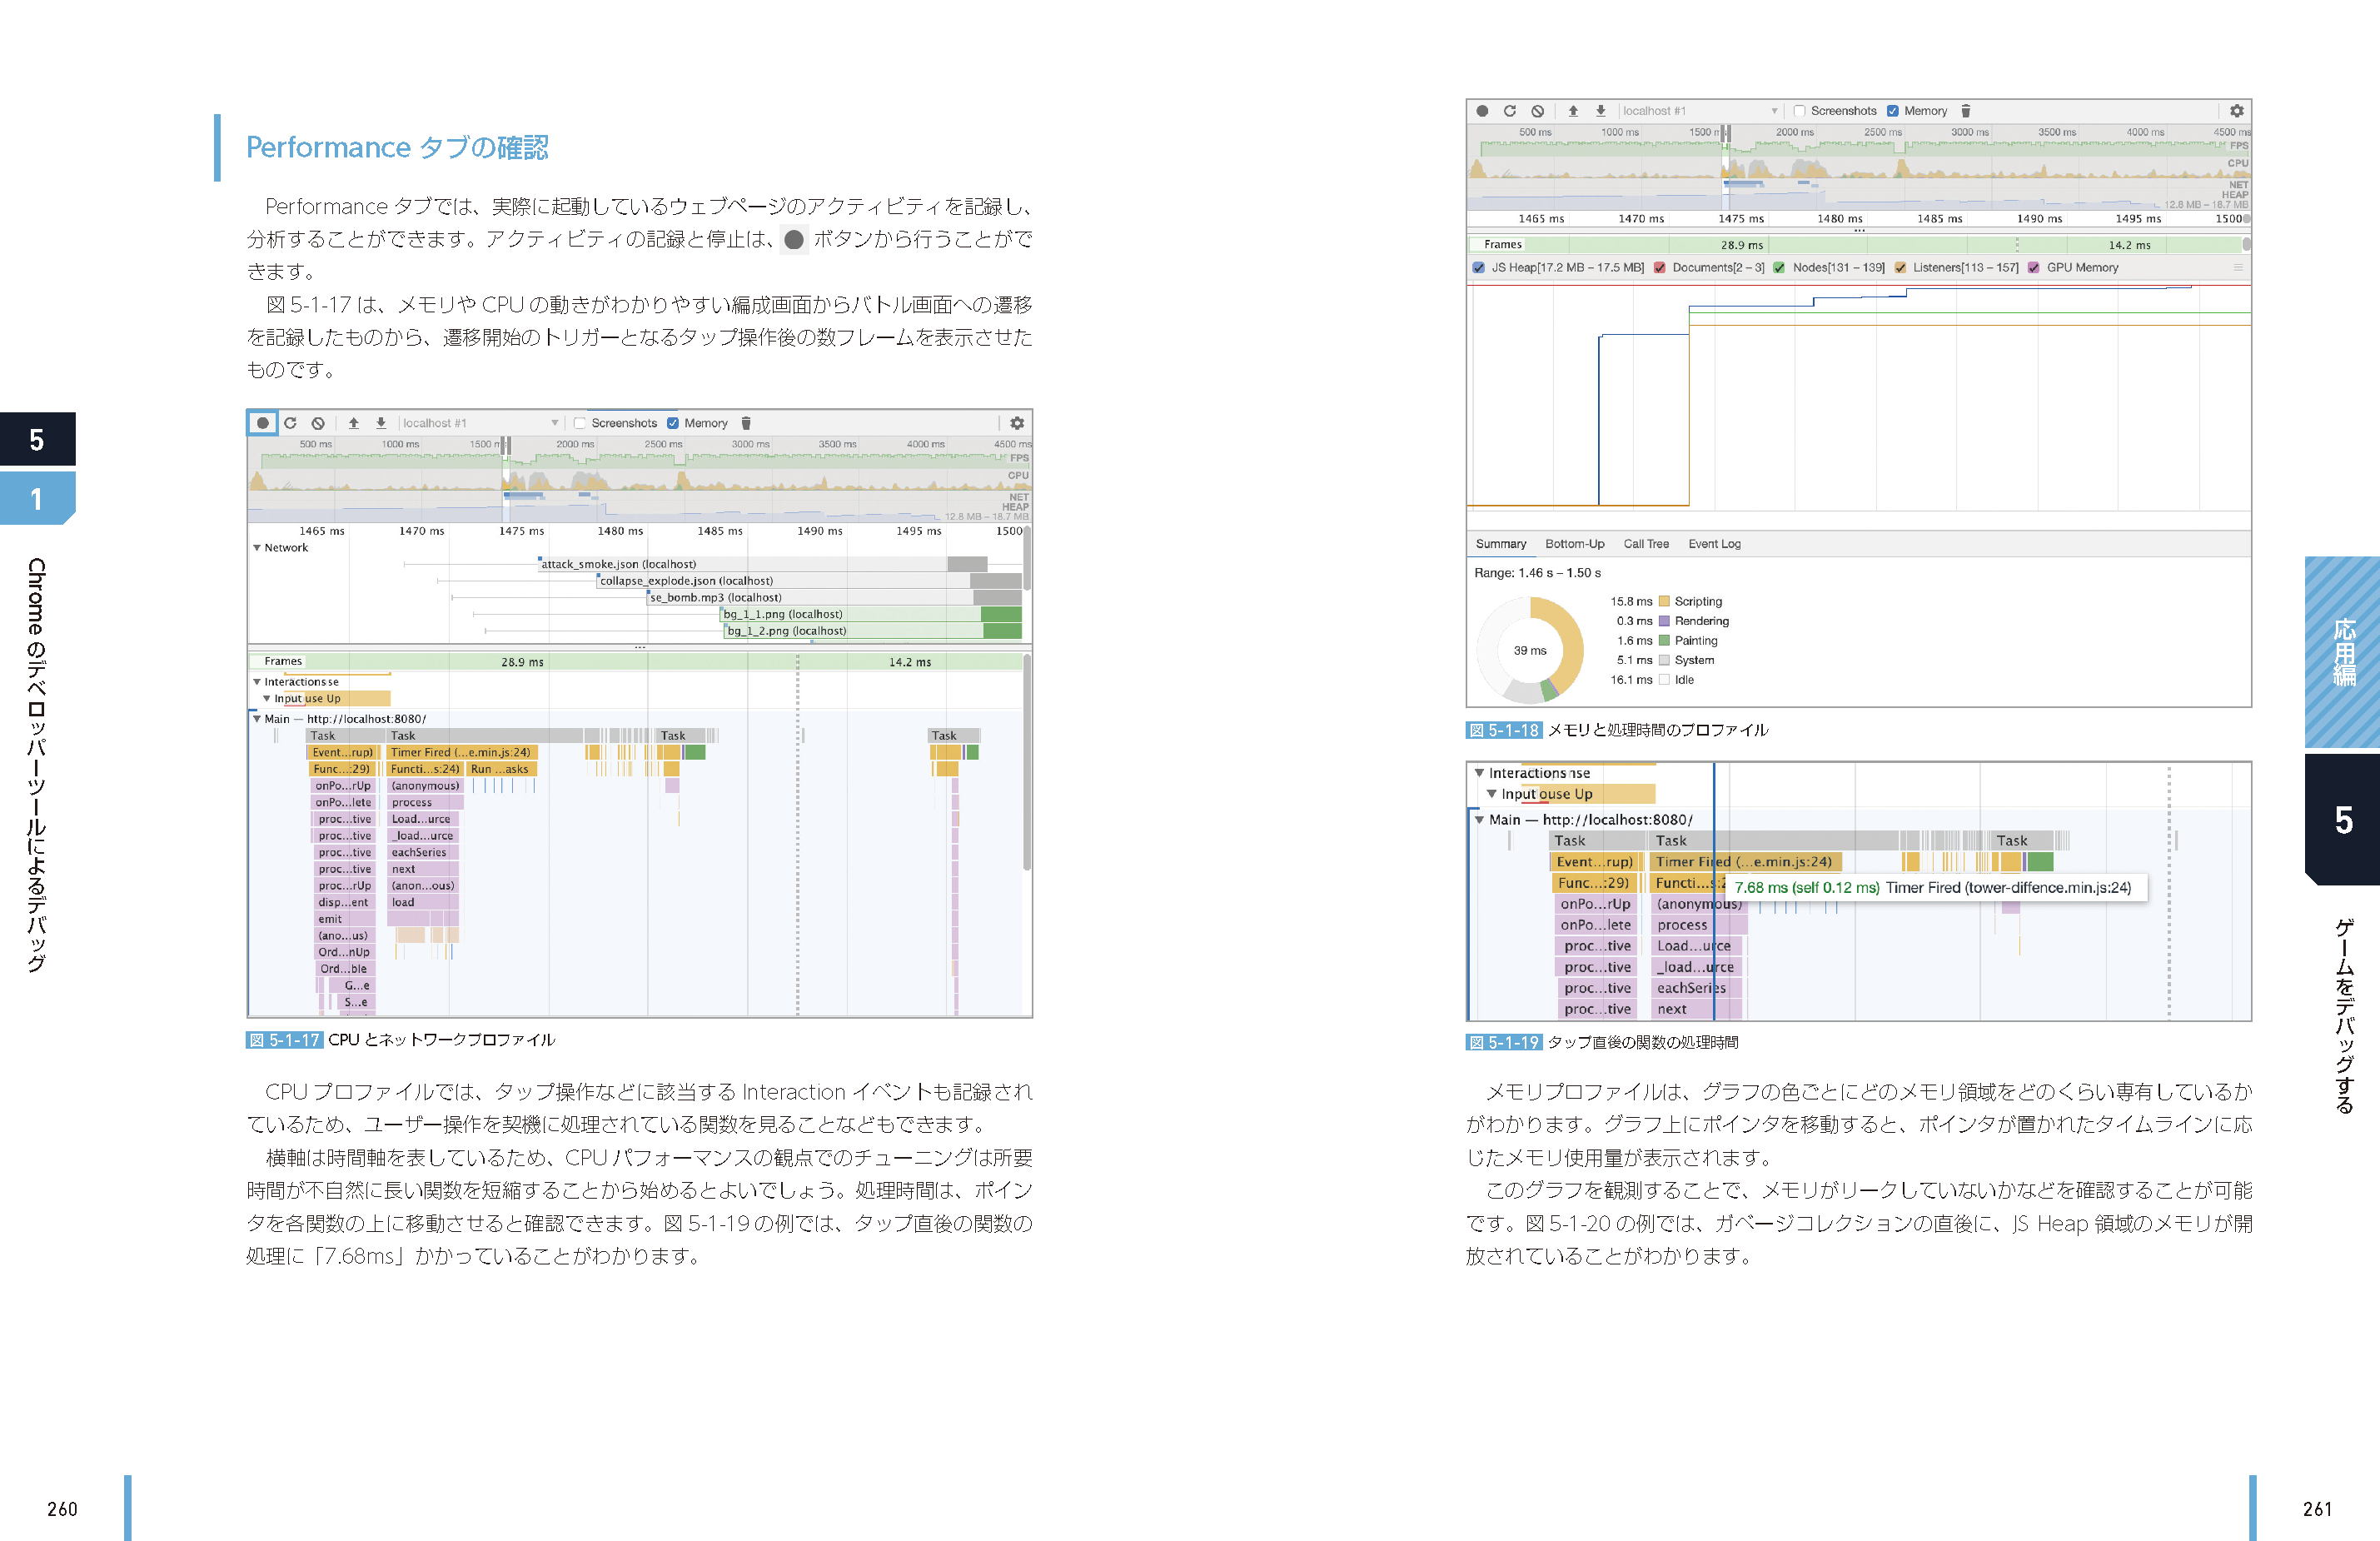
Task: Click the clear recording icon in left toolbar
Action: pos(318,423)
